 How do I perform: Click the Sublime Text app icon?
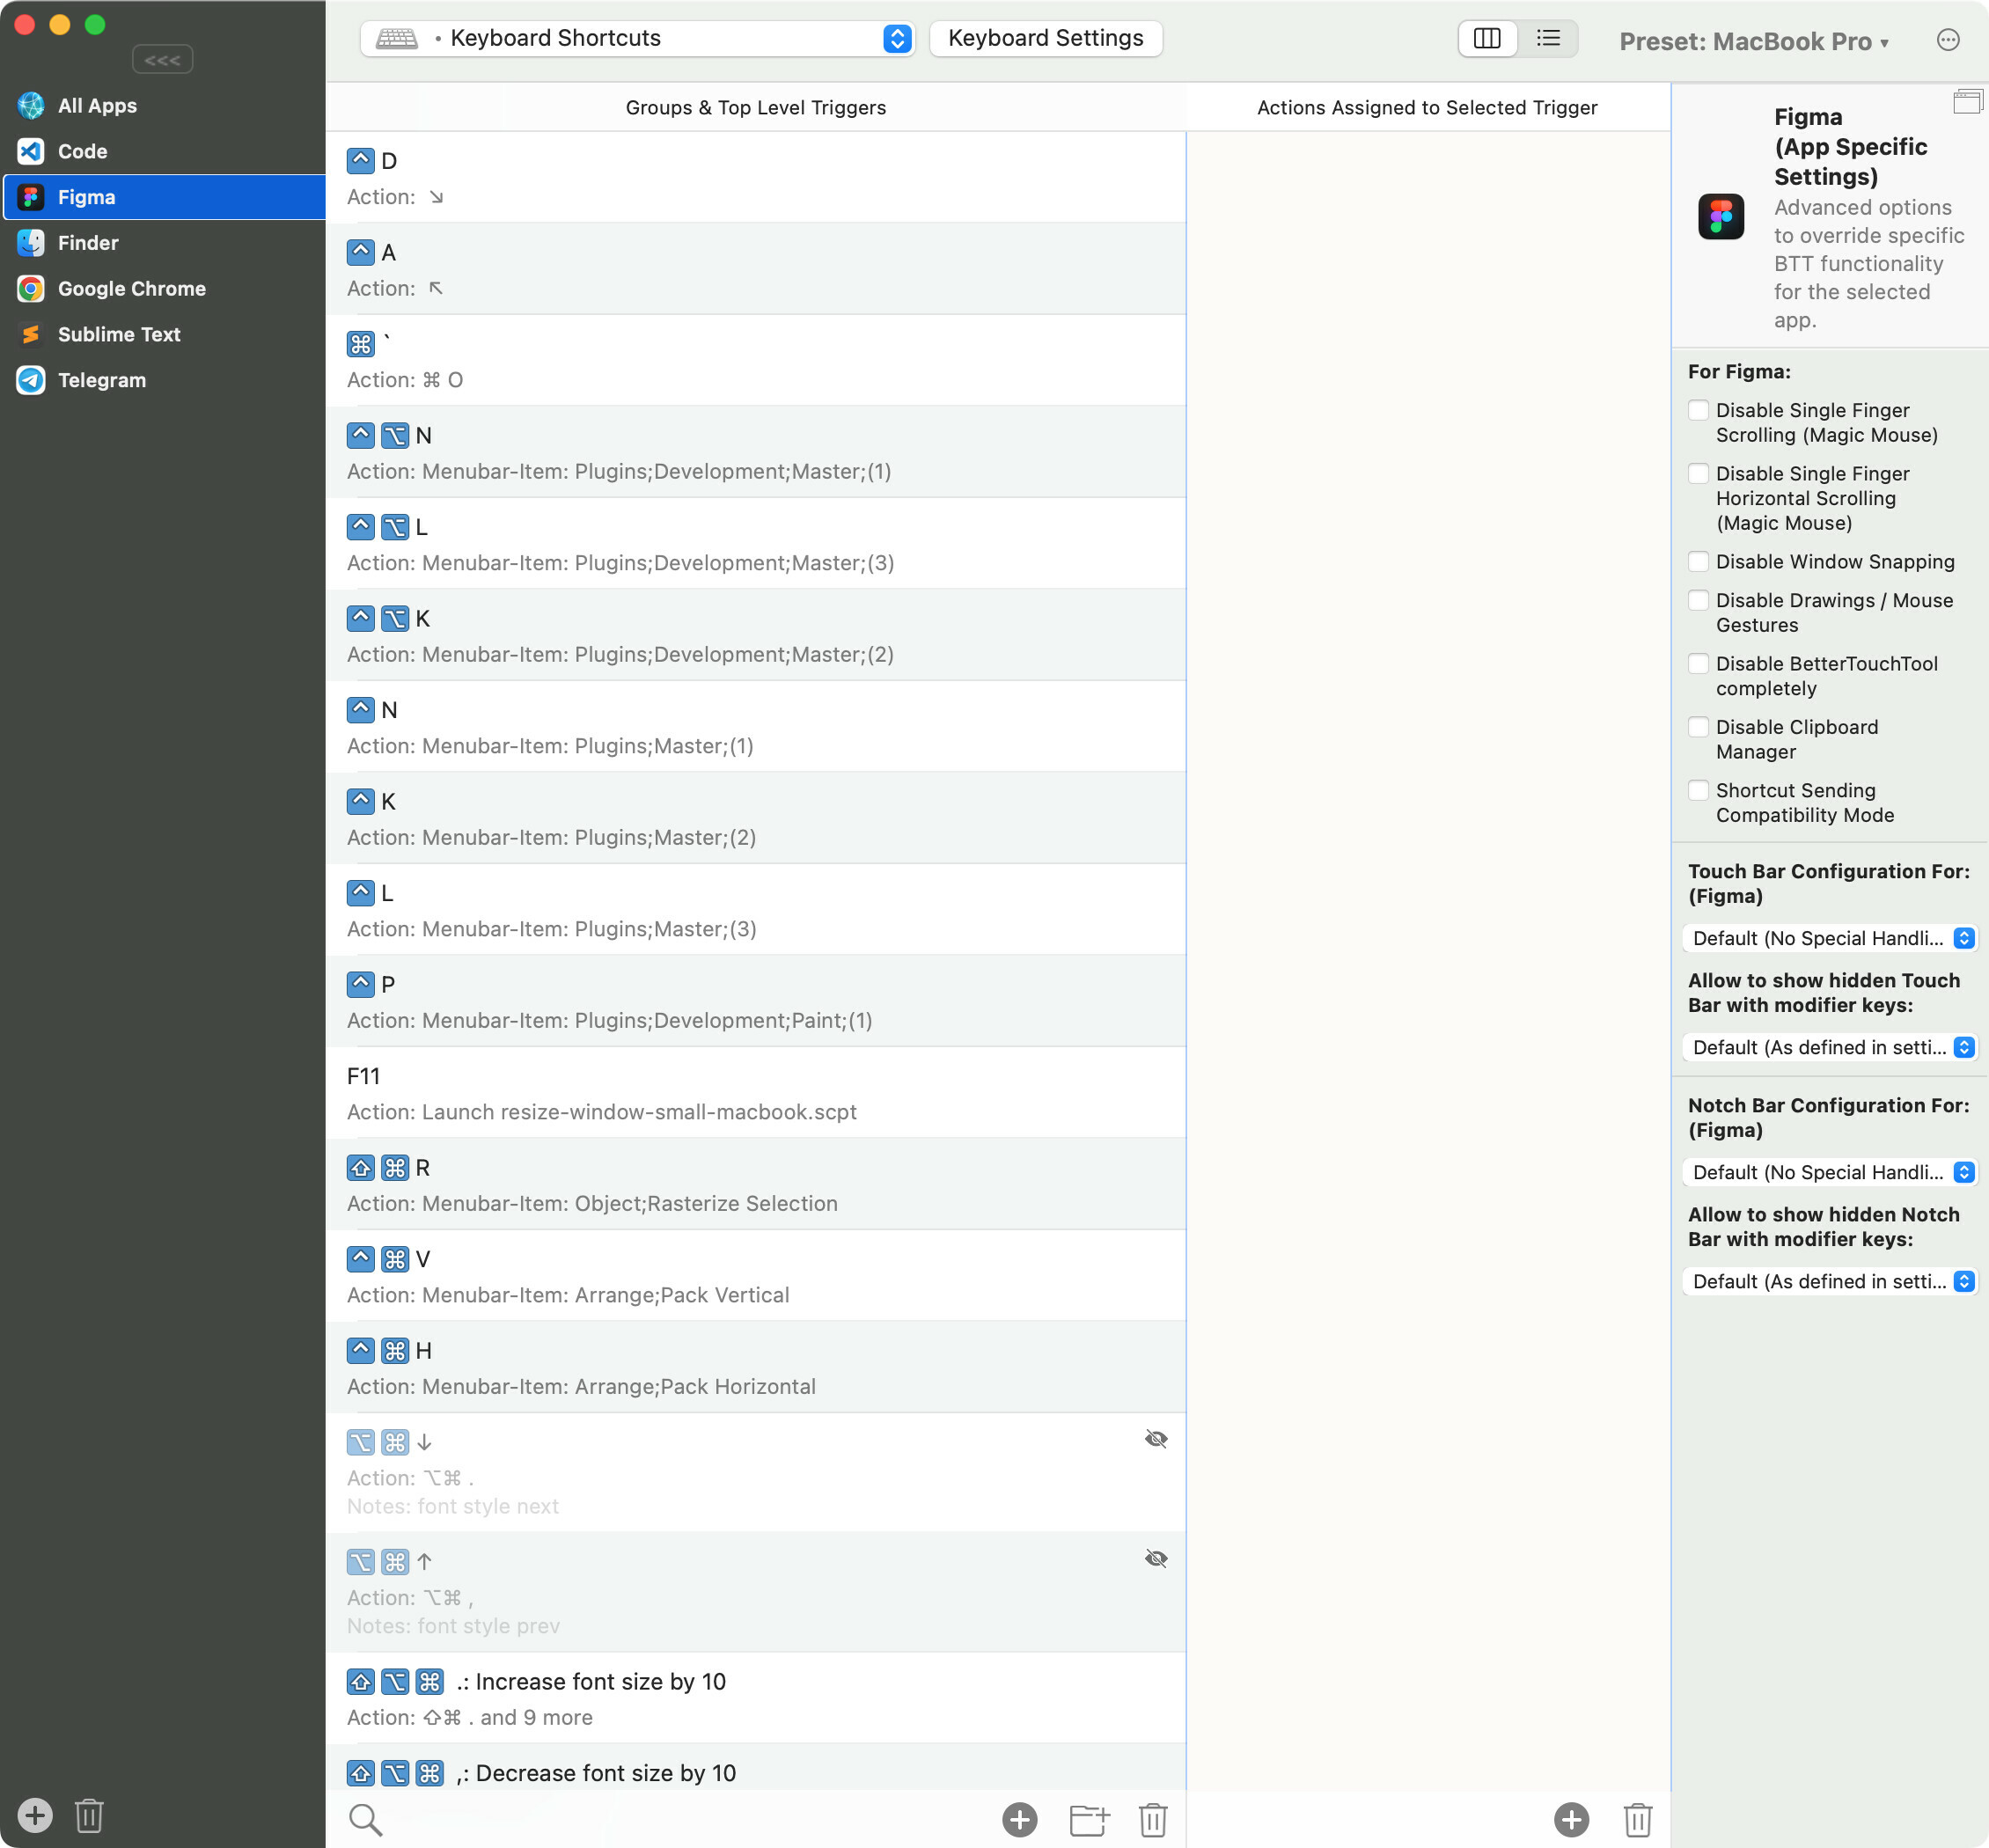coord(31,334)
